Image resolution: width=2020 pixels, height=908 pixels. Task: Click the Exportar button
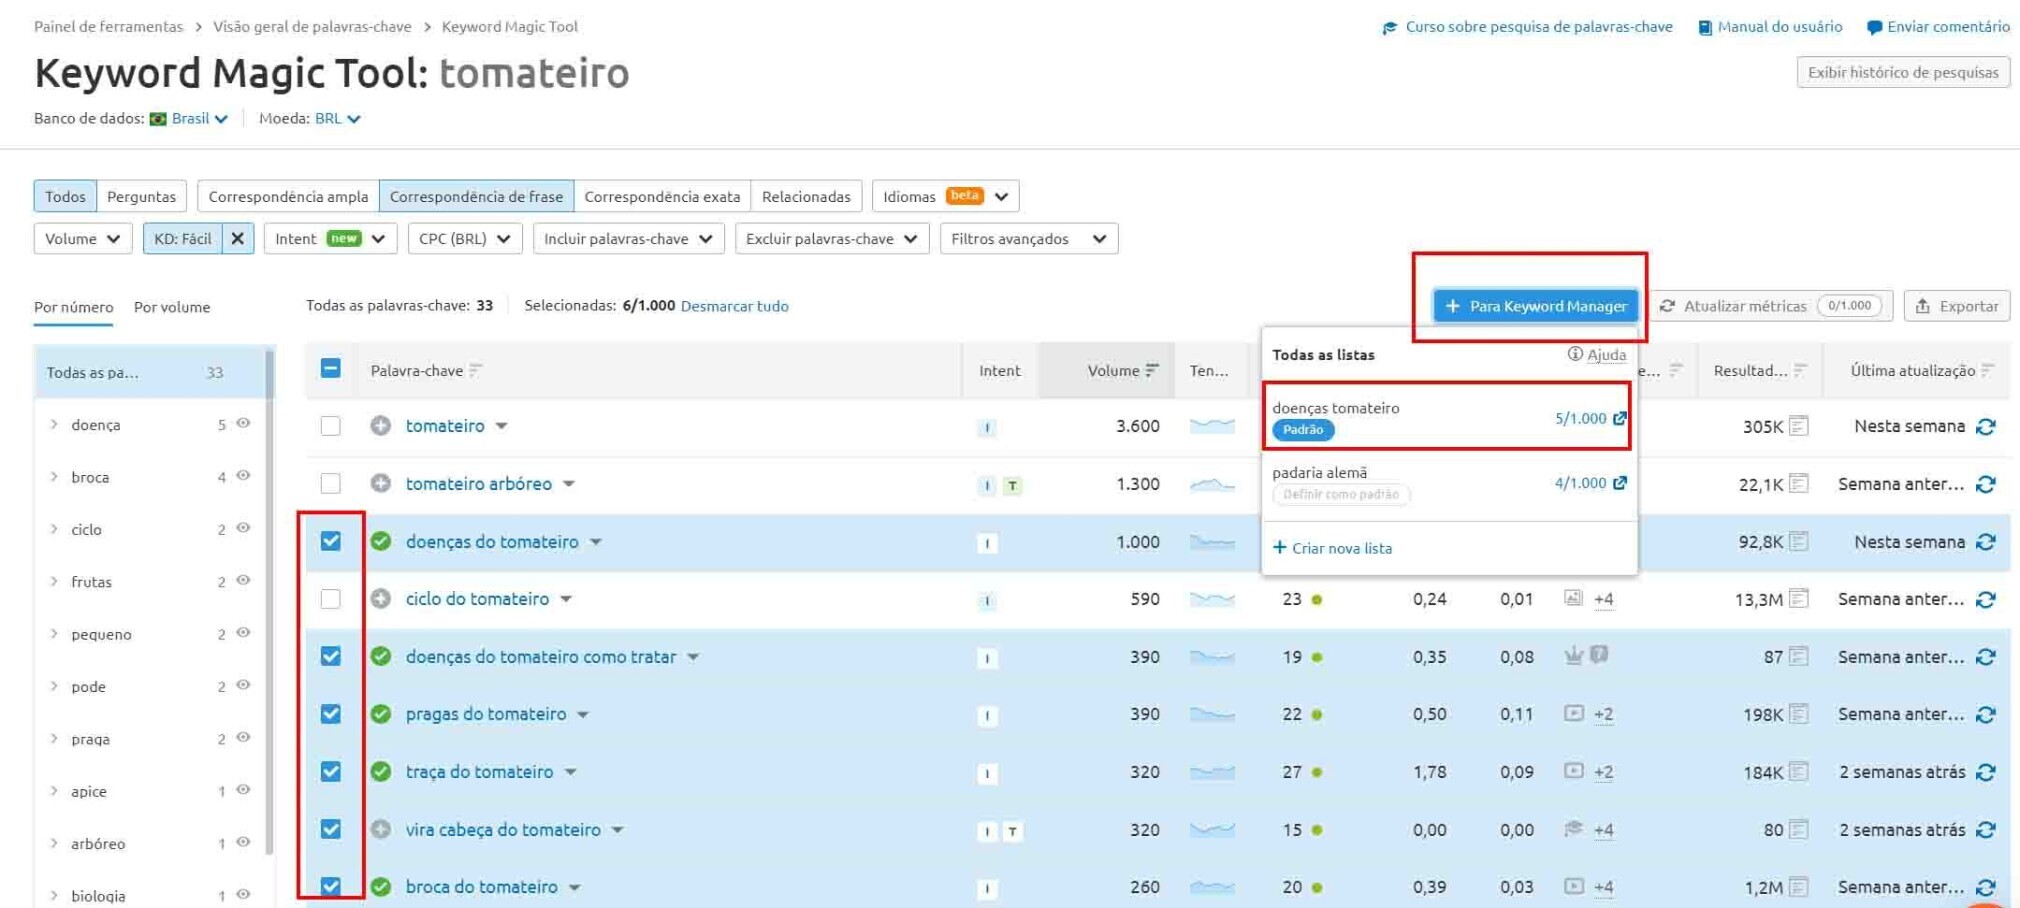tap(1957, 306)
